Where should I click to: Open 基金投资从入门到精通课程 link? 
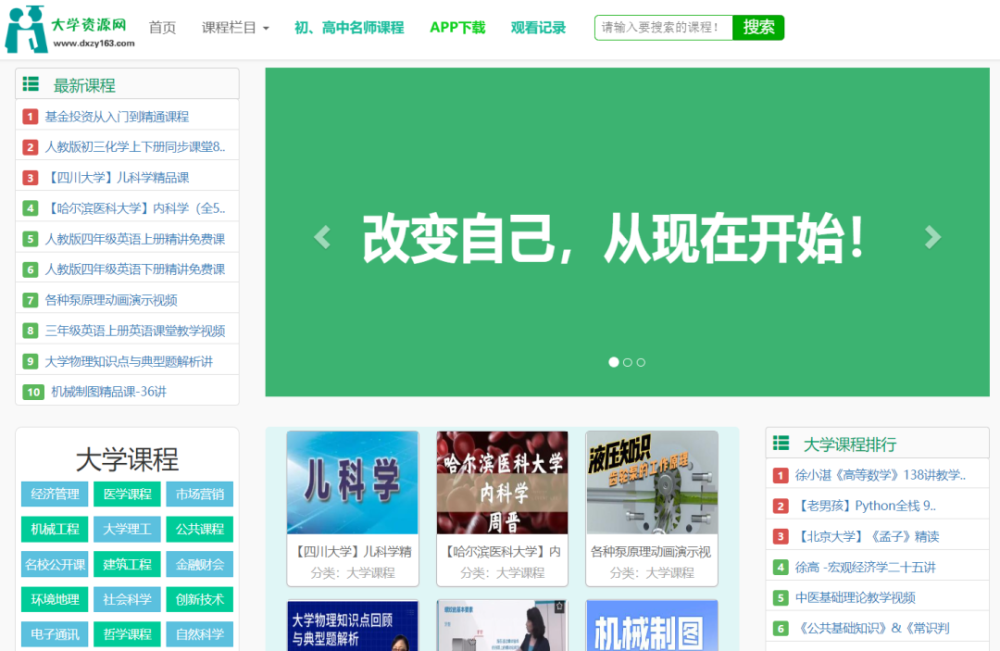point(117,117)
